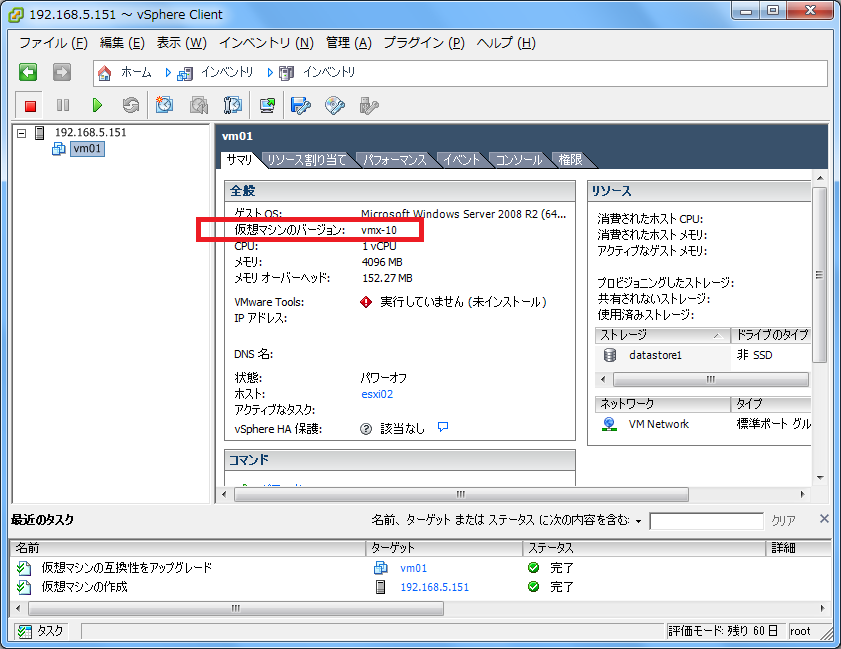Click the vm01 target link in tasks
The width and height of the screenshot is (841, 649).
tap(414, 568)
